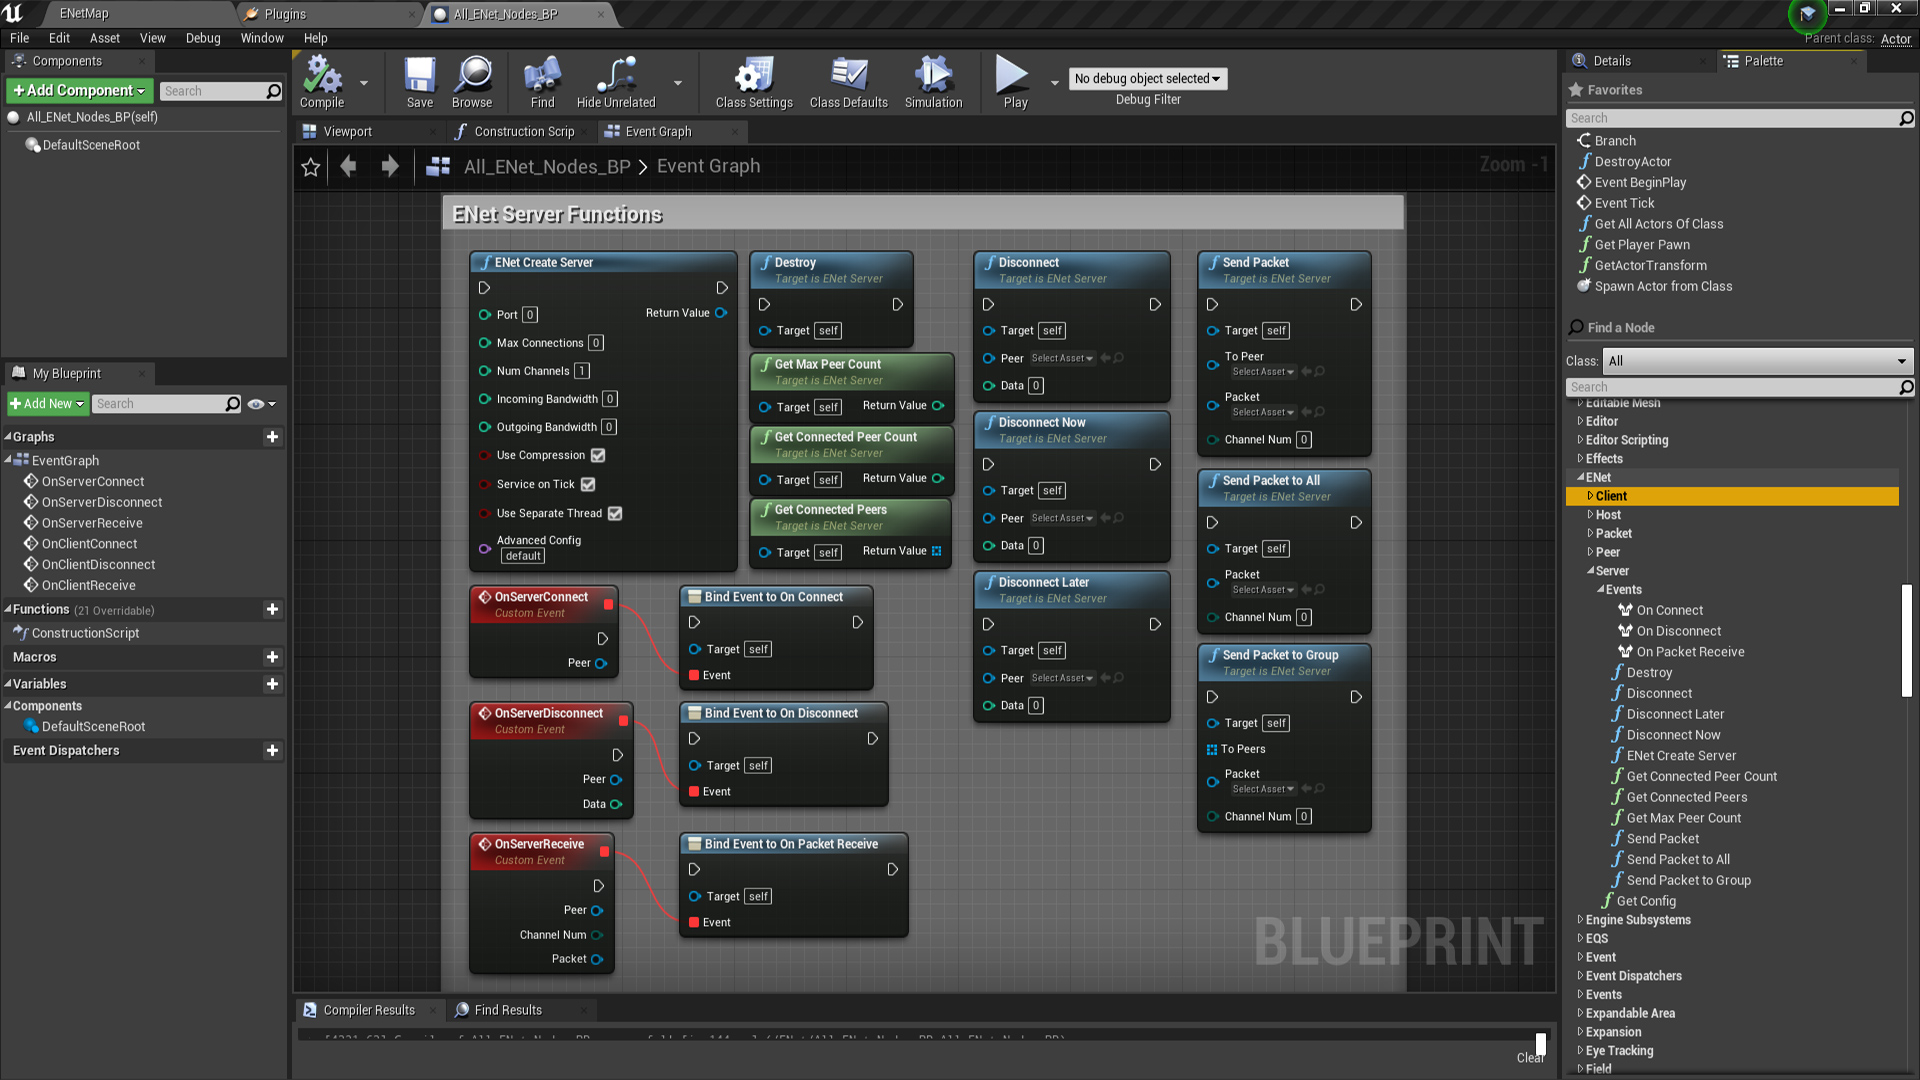Viewport: 1920px width, 1080px height.
Task: Open Hide Unrelated options dropdown arrow
Action: click(x=678, y=83)
